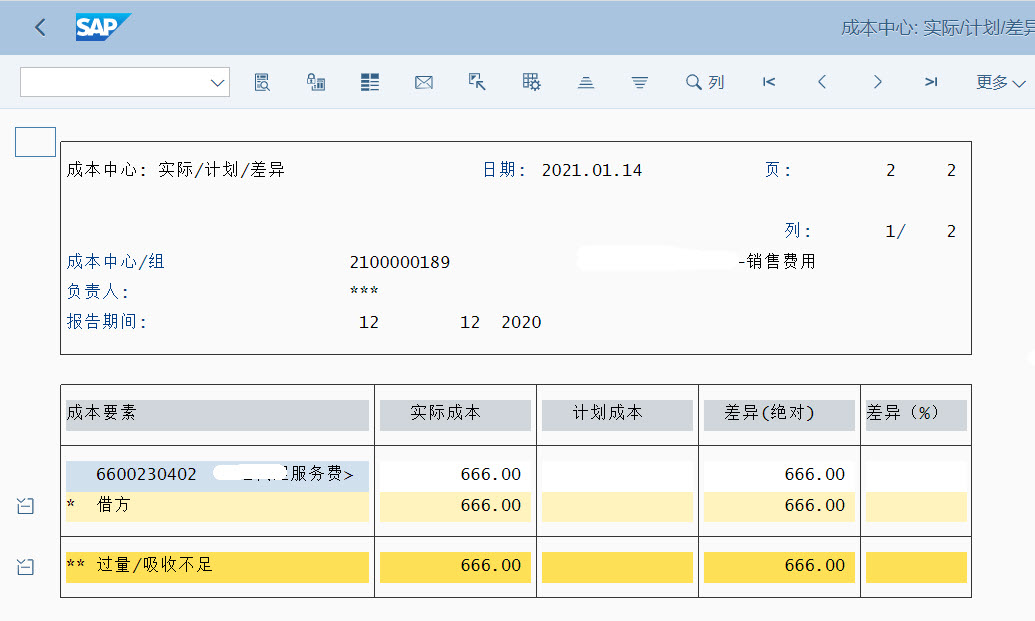Go to previous column with arrow

click(x=823, y=82)
